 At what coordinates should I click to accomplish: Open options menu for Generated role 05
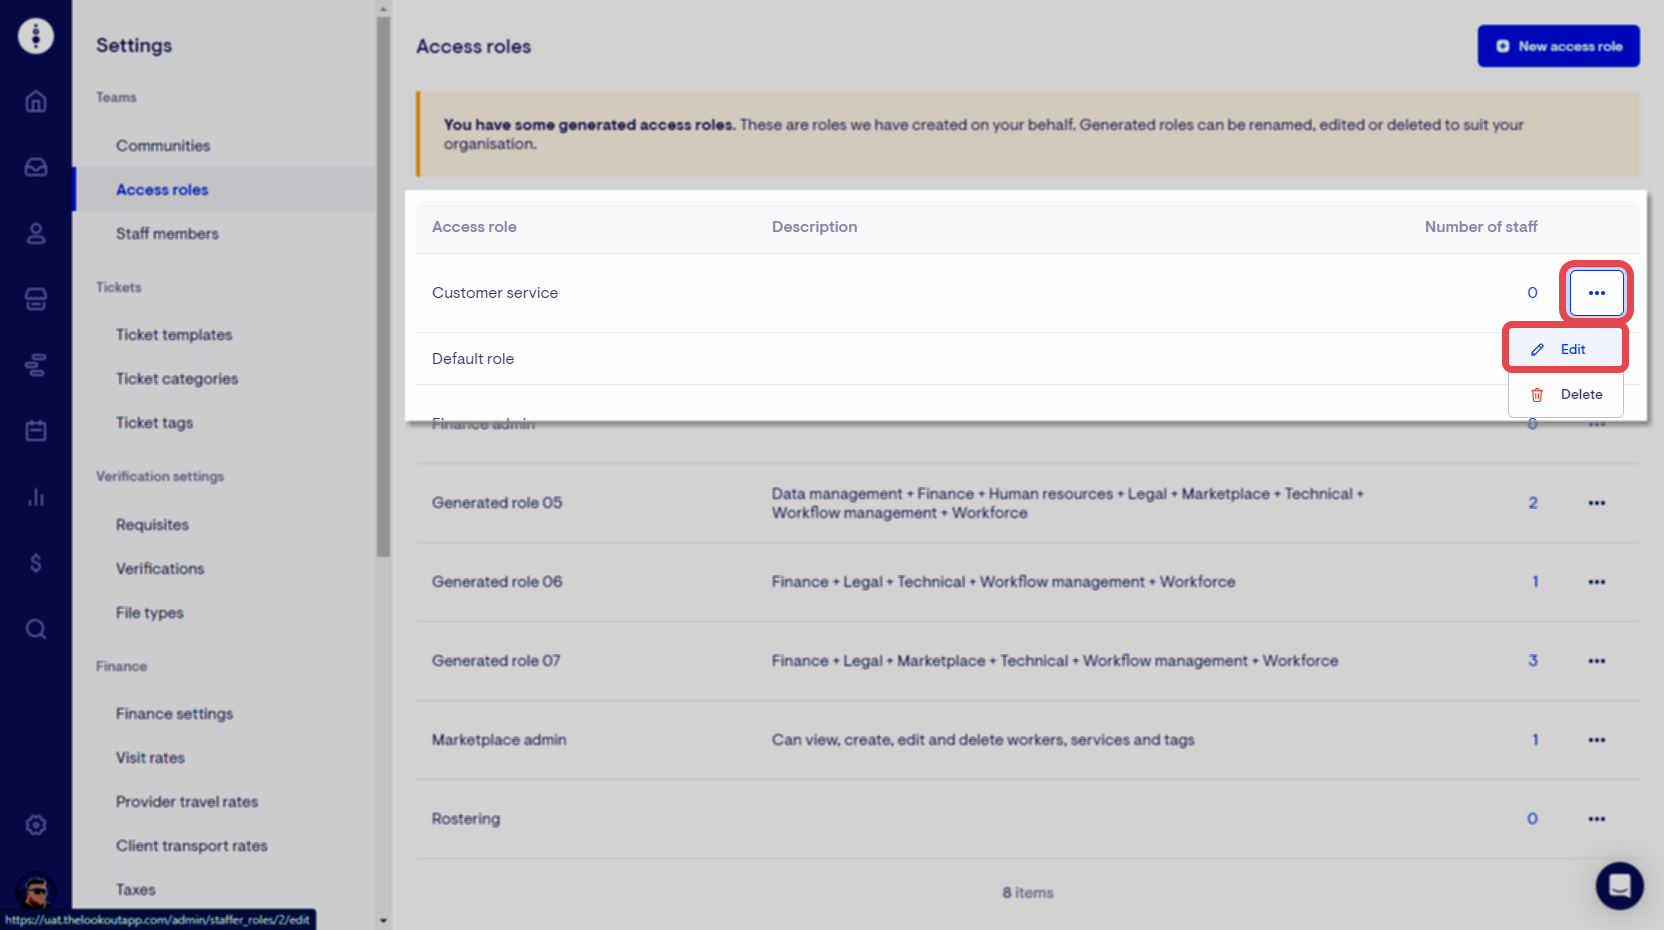[1596, 503]
